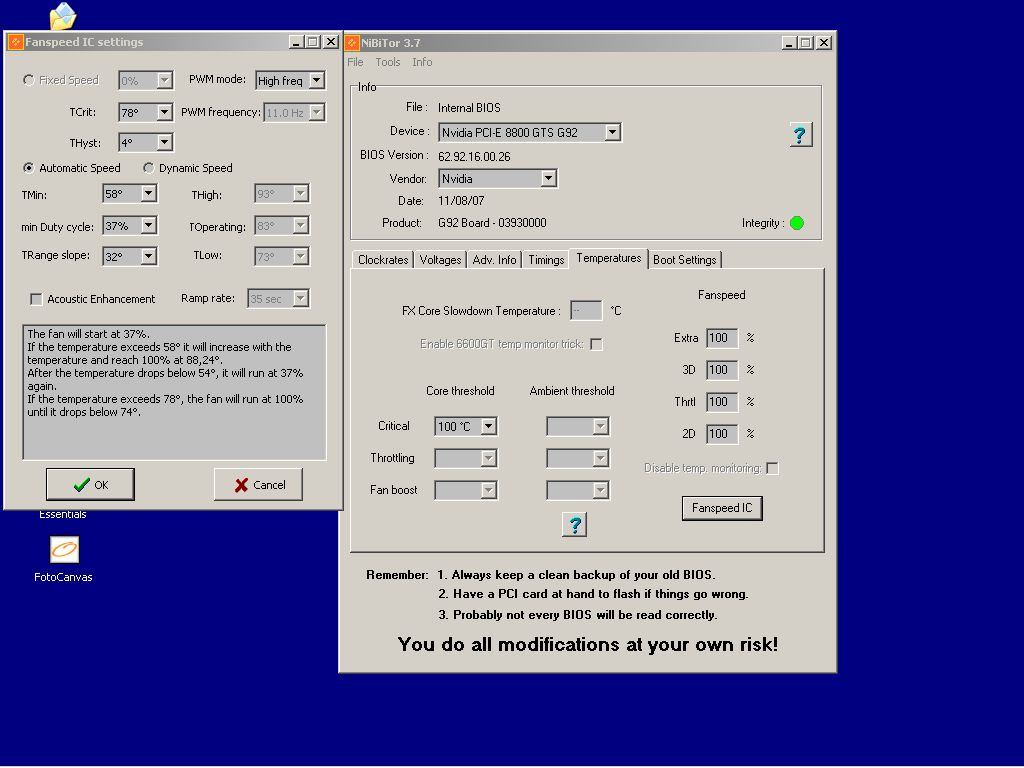Switch to the Clockrates tab
The width and height of the screenshot is (1024, 768).
click(383, 260)
